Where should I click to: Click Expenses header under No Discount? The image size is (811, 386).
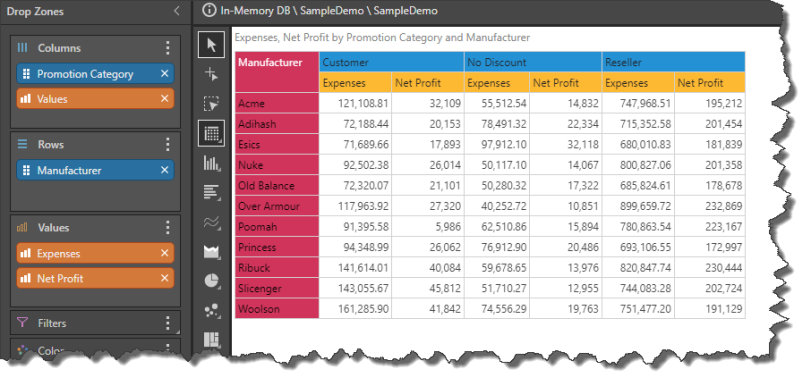tap(497, 83)
